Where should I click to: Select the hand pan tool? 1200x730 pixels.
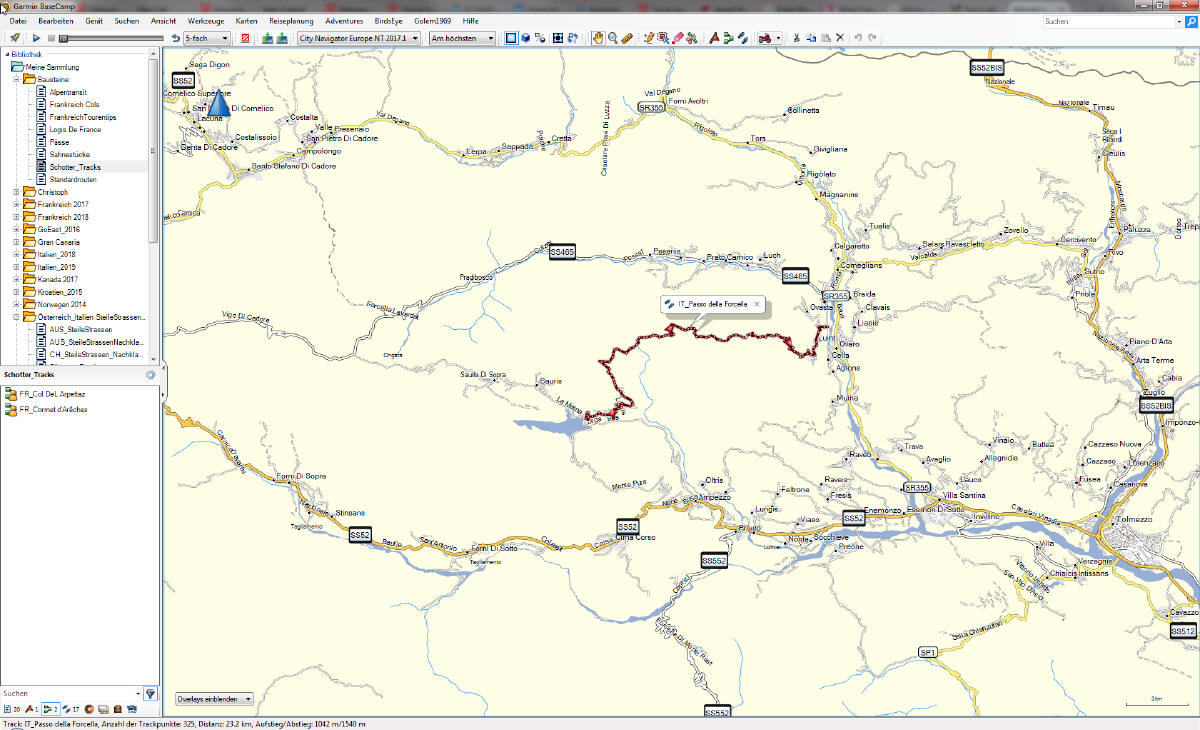click(598, 38)
